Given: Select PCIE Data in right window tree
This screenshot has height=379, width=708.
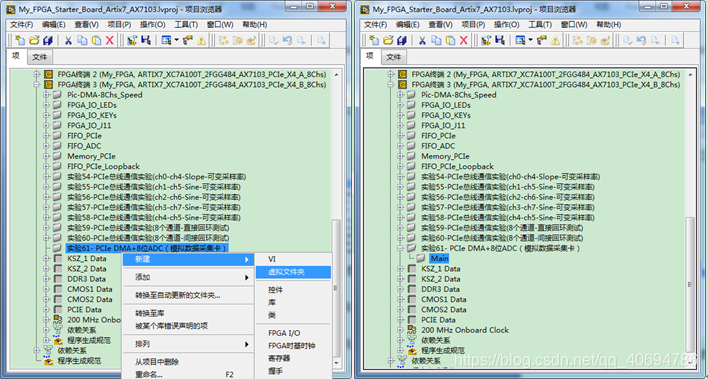Looking at the screenshot, I should click(x=438, y=320).
